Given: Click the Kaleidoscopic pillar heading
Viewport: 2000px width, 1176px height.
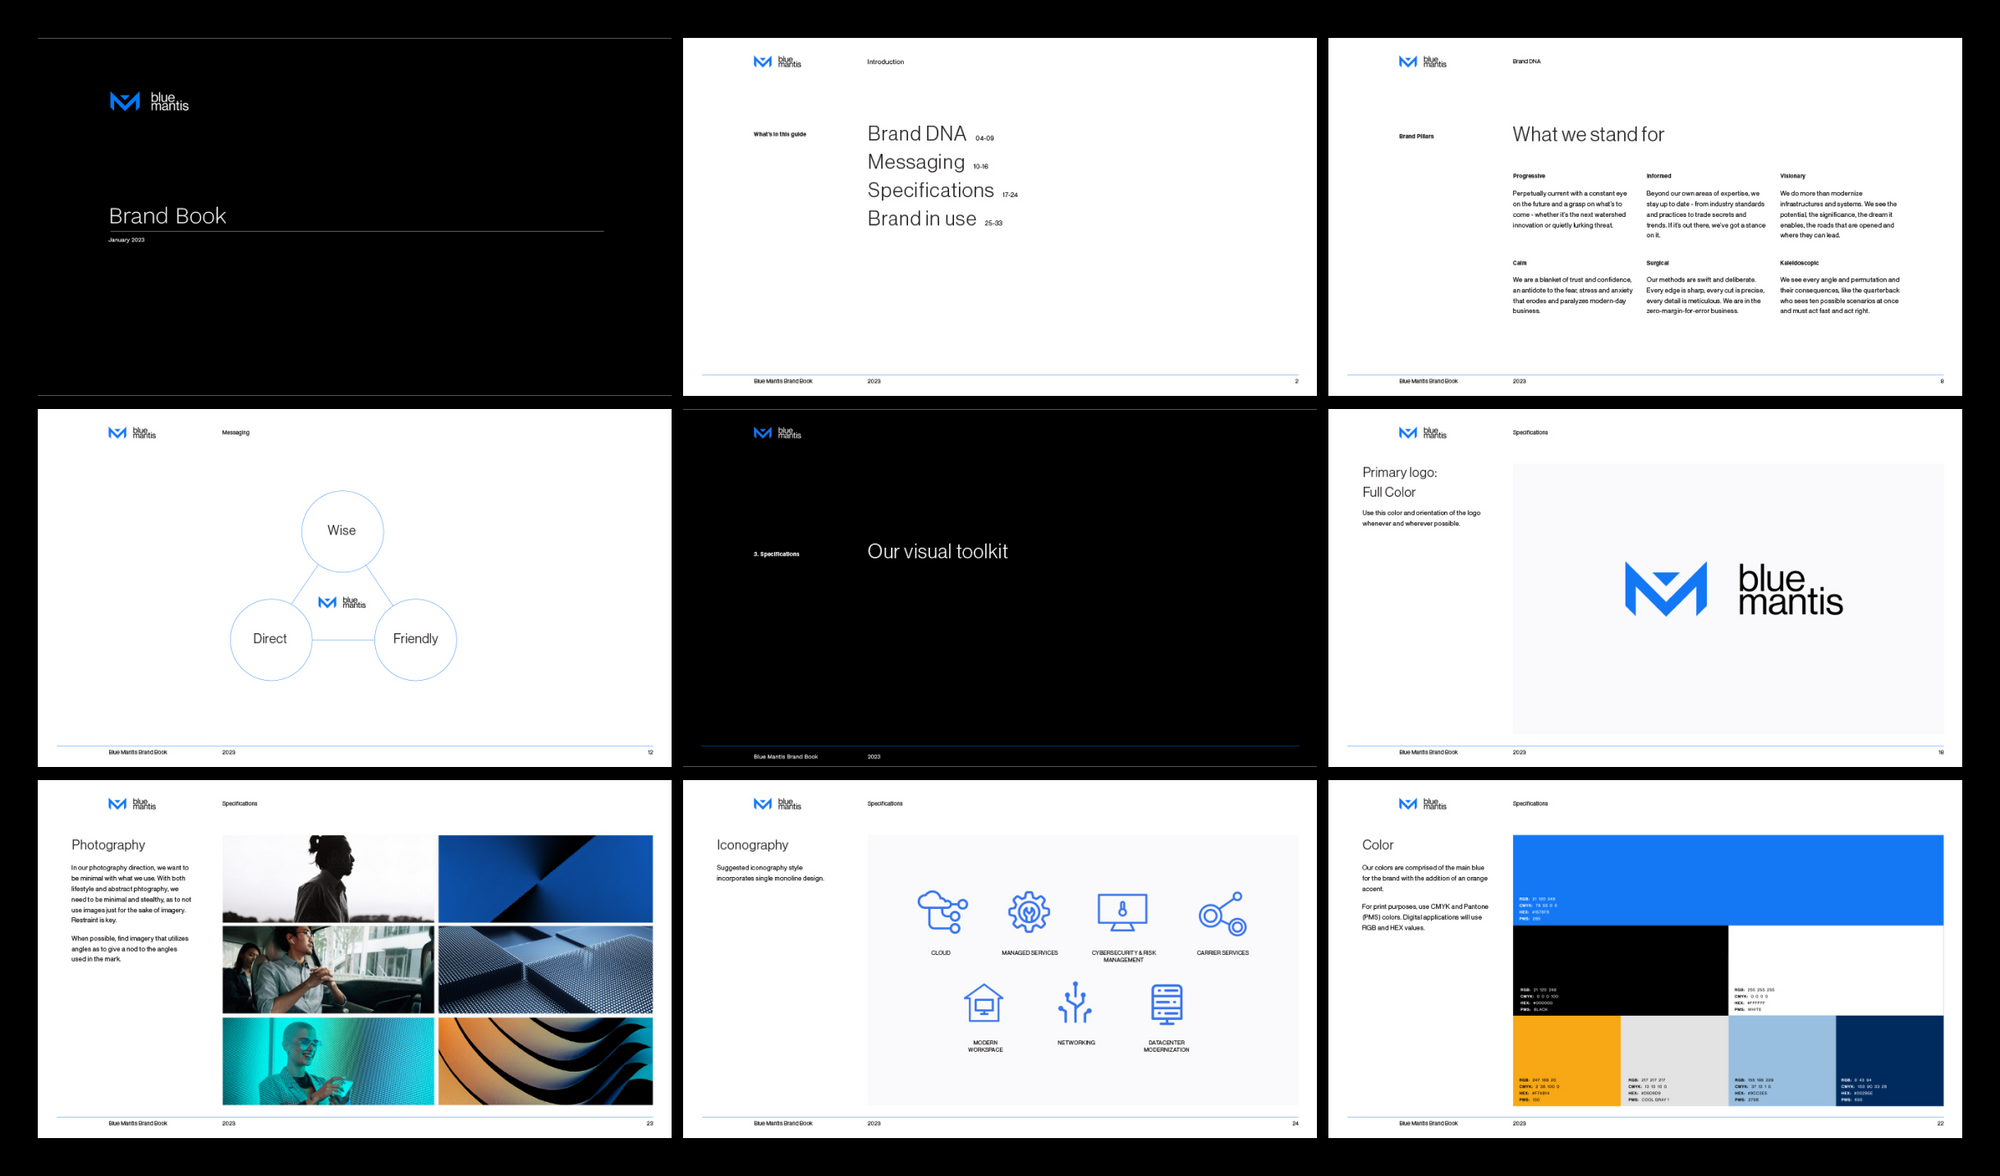Looking at the screenshot, I should click(x=1799, y=263).
